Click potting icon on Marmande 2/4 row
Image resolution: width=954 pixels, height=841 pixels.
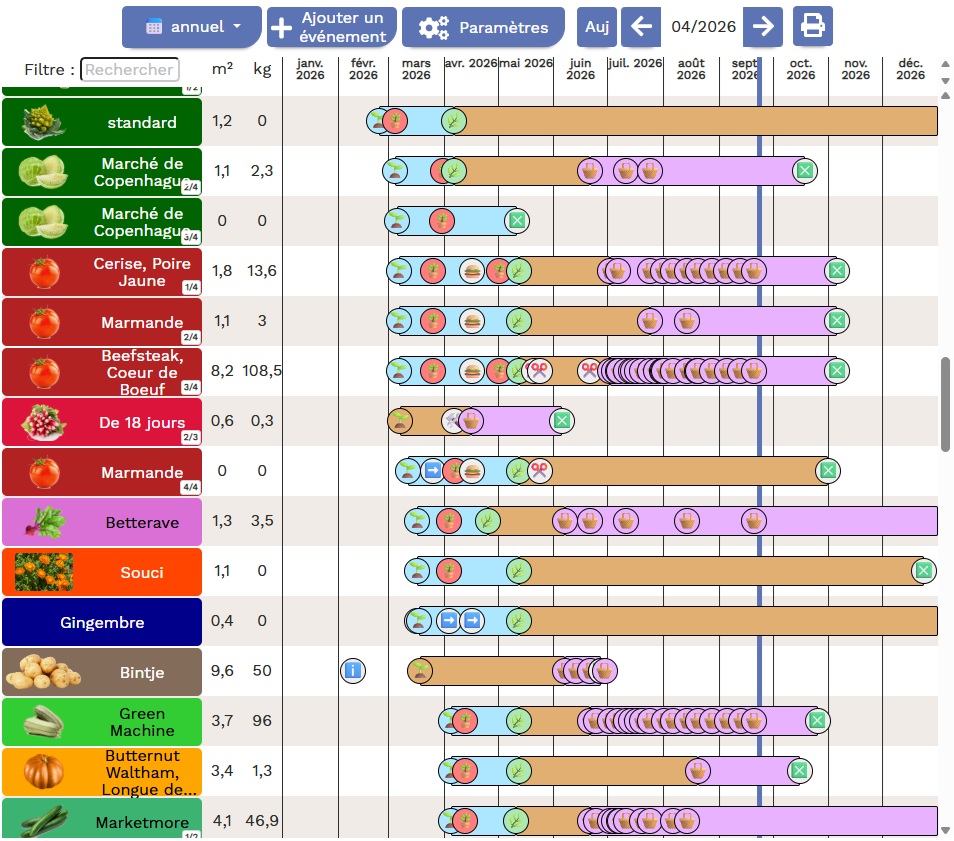point(433,321)
